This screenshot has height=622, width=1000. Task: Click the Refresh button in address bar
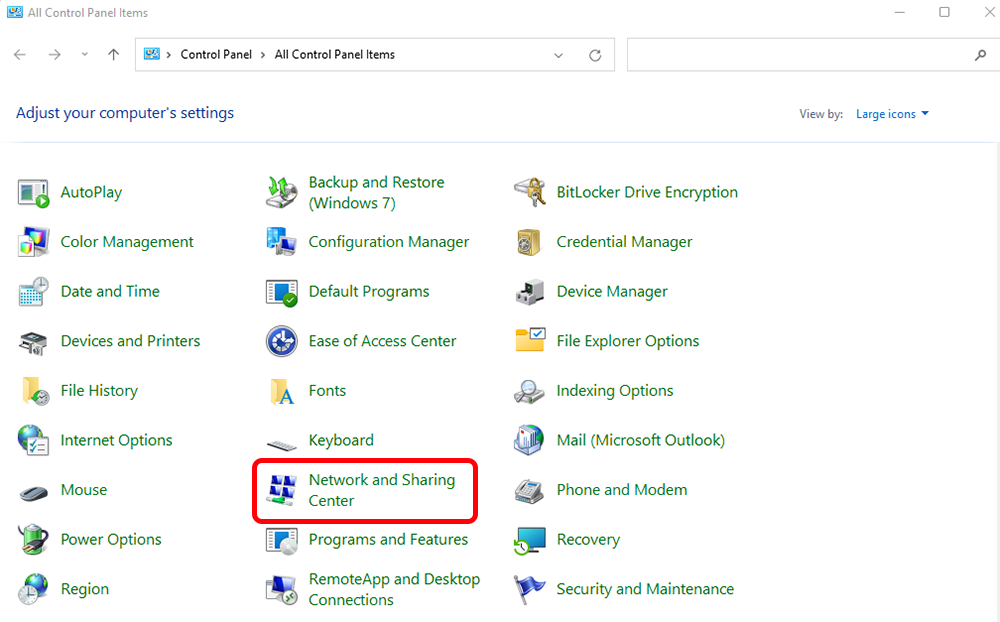pyautogui.click(x=595, y=55)
